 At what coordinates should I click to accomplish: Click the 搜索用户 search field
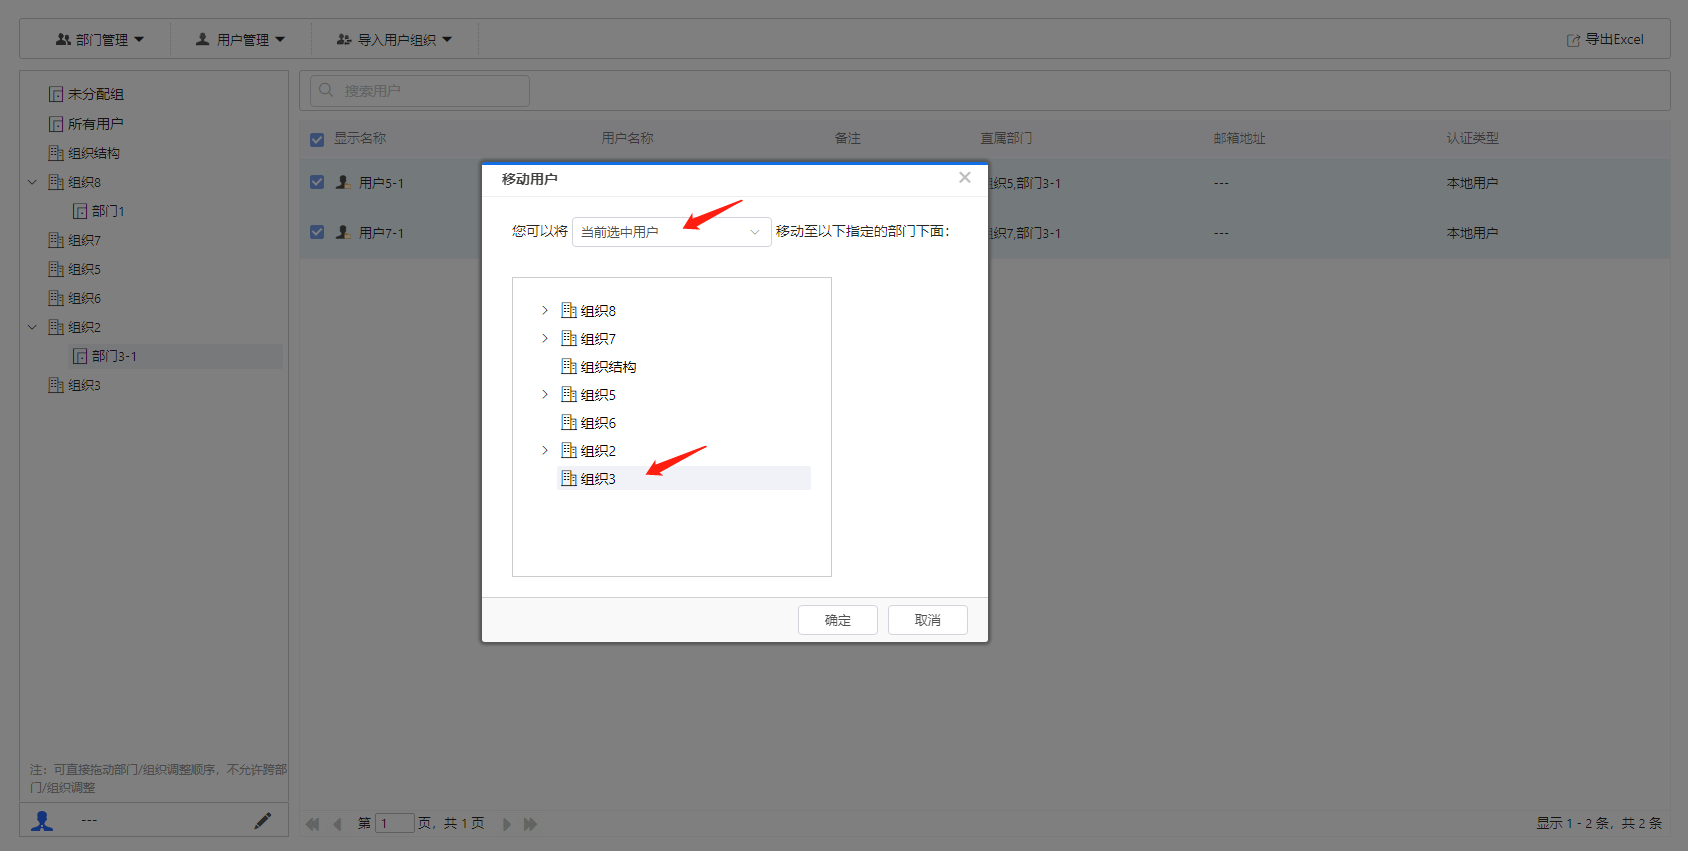tap(420, 91)
